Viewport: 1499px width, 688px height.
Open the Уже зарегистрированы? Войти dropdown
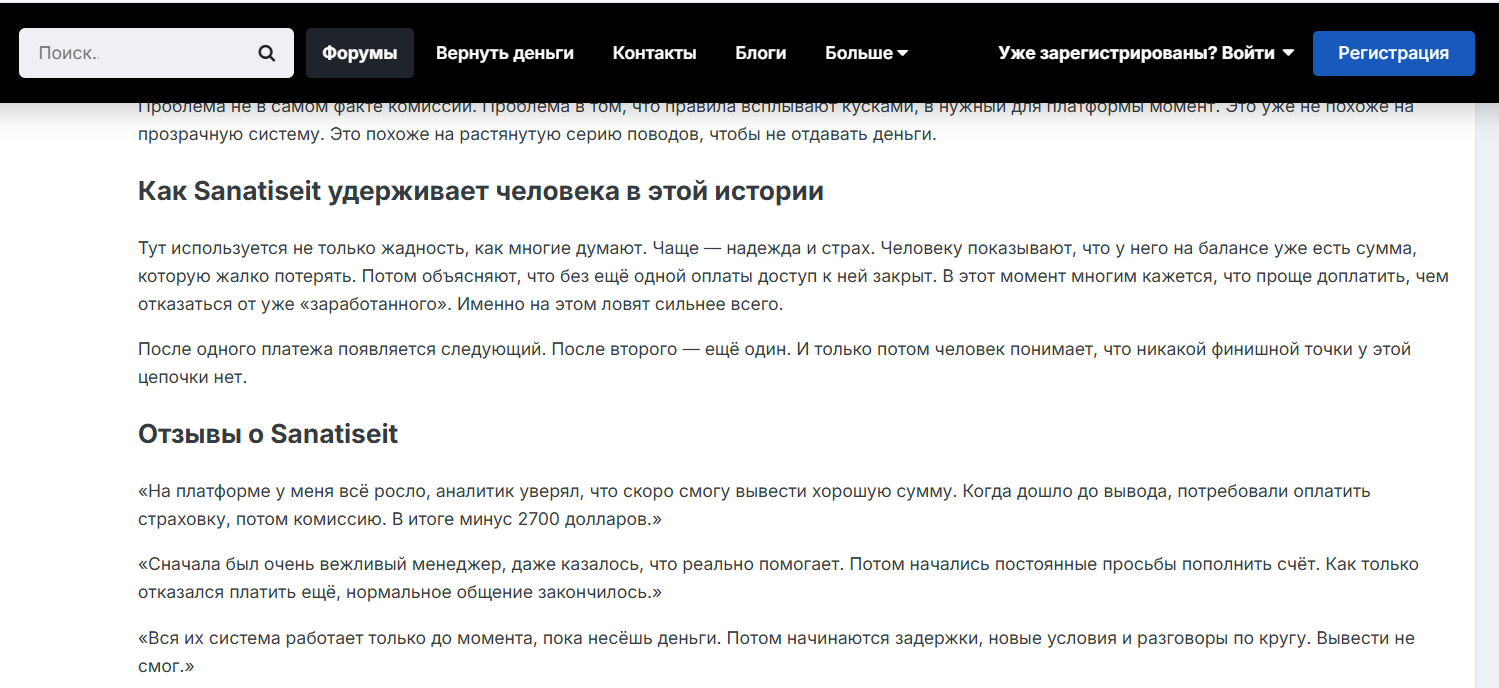click(x=1146, y=53)
